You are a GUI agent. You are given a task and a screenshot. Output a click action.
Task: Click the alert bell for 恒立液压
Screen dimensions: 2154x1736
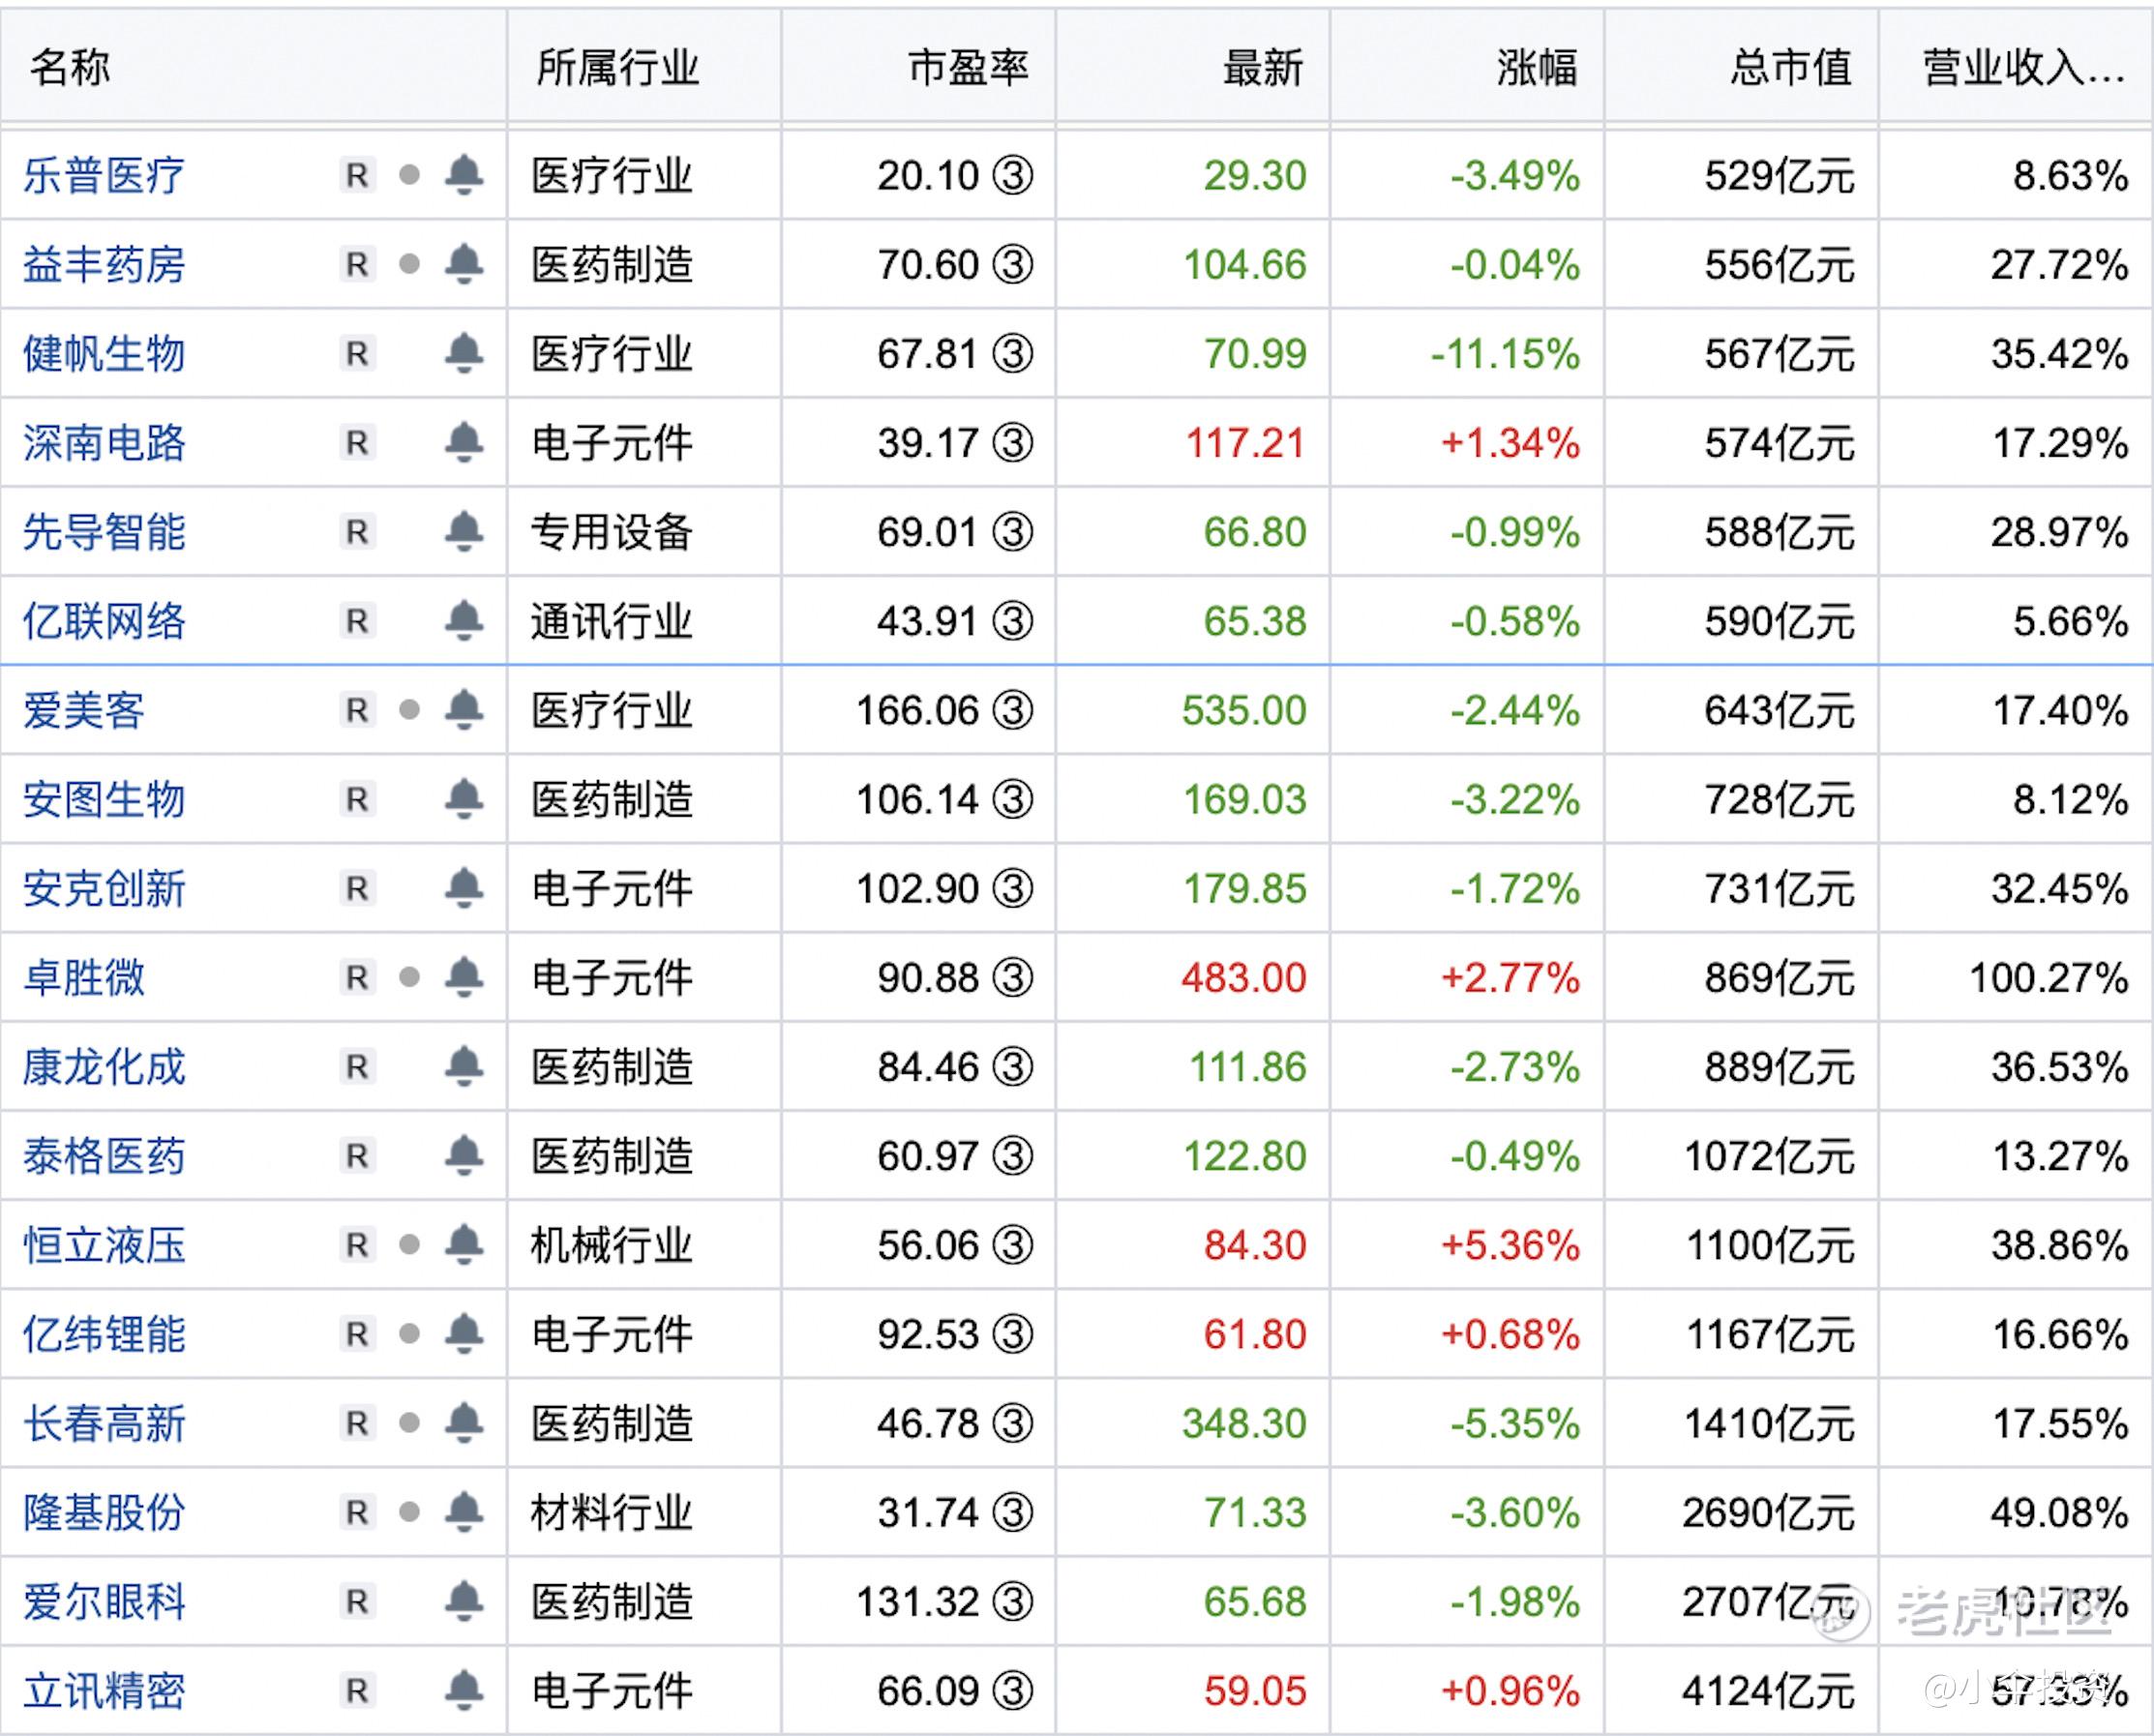pos(464,1244)
